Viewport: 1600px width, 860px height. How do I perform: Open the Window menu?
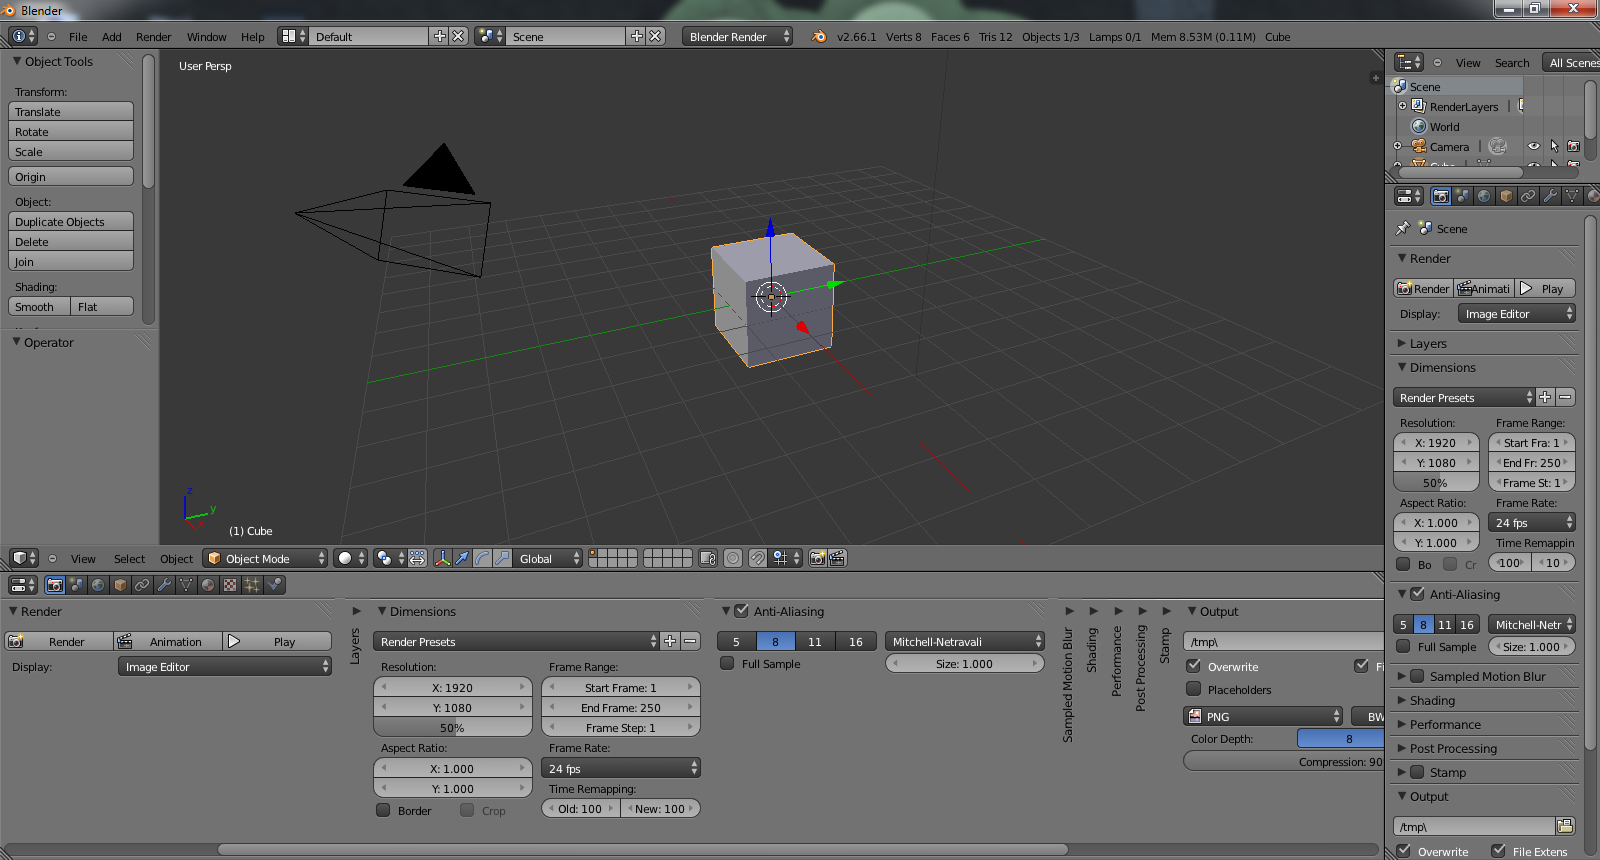[x=207, y=37]
